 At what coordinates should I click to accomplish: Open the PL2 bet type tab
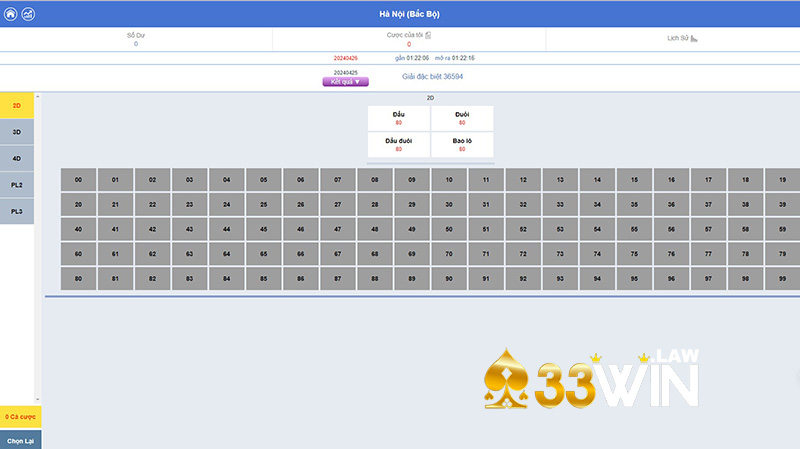pyautogui.click(x=17, y=185)
